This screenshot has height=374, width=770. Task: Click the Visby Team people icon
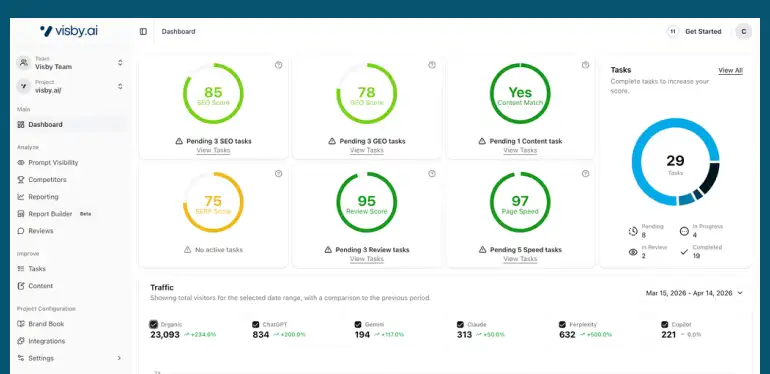24,63
